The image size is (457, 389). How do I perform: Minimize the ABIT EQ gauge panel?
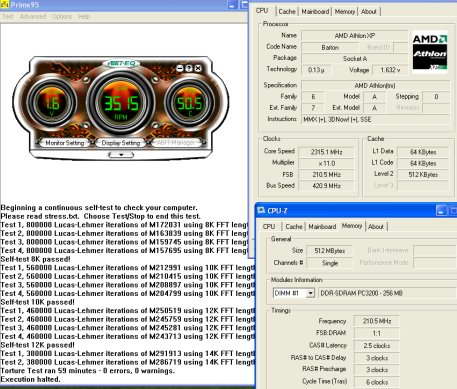[x=180, y=68]
